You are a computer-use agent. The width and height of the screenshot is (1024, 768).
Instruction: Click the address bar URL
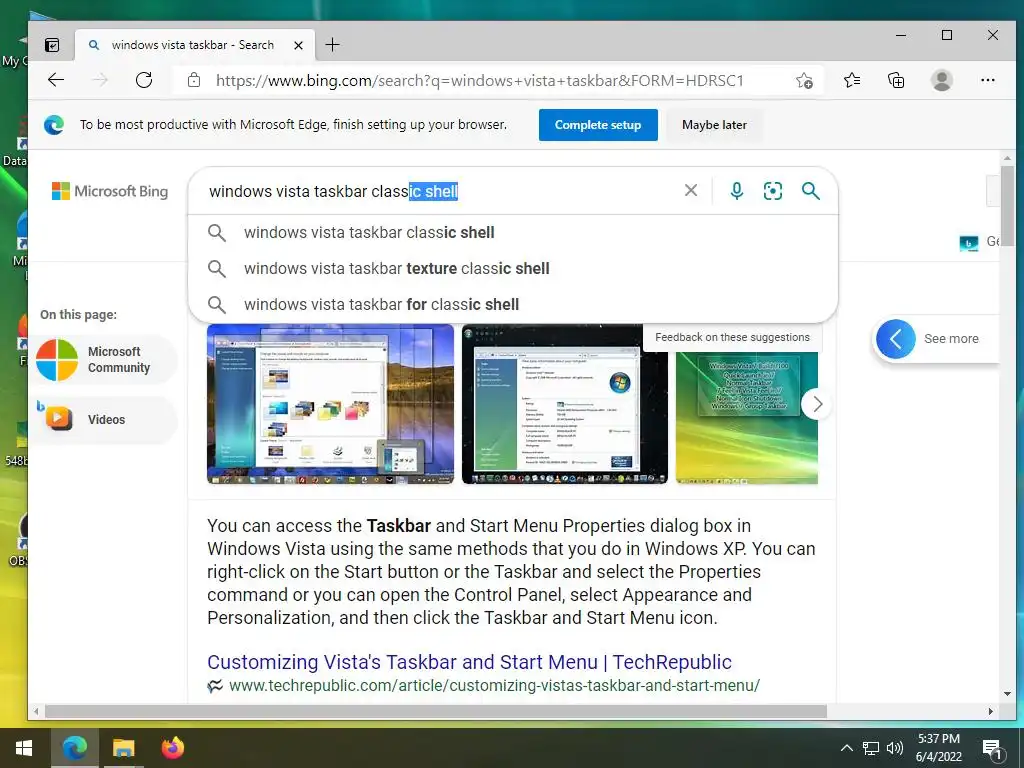click(479, 80)
